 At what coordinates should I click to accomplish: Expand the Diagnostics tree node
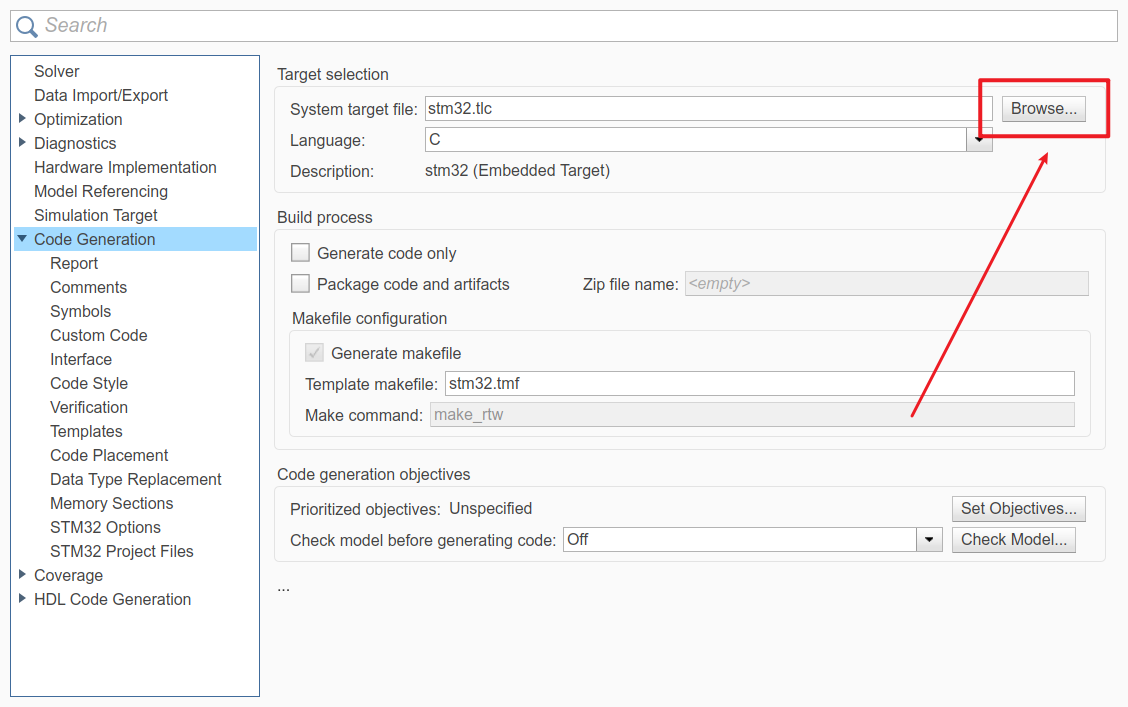pos(23,143)
